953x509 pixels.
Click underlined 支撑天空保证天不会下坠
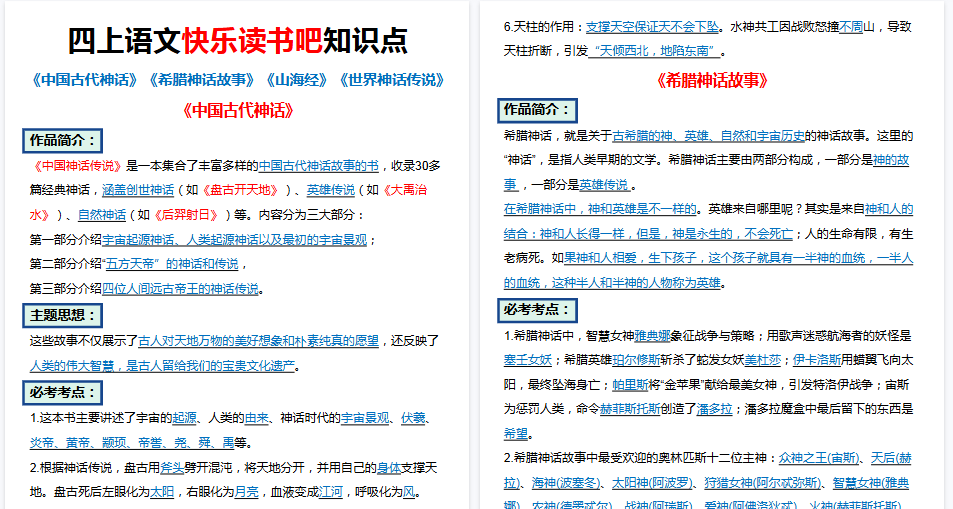click(652, 27)
